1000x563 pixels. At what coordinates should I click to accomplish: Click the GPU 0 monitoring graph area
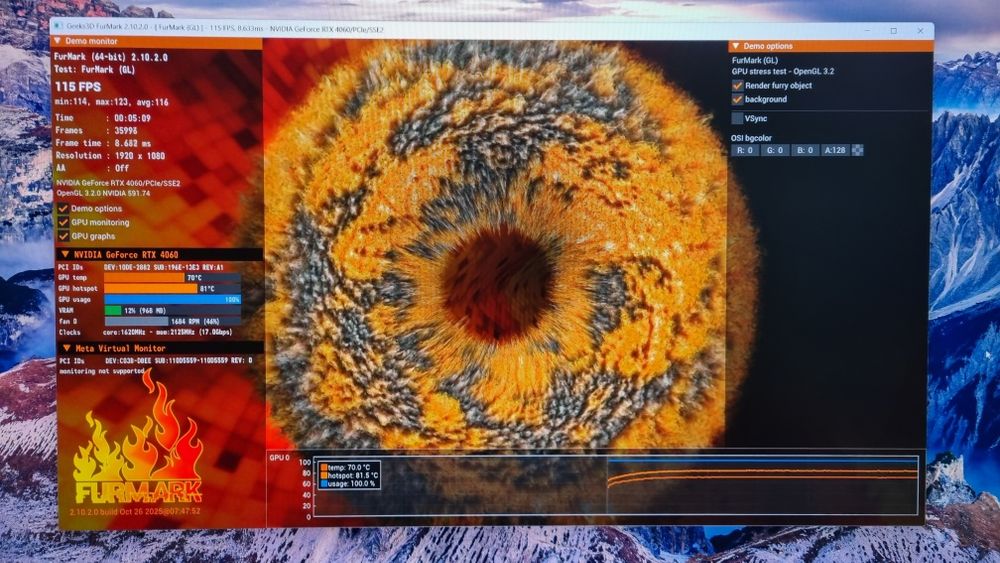coord(615,485)
